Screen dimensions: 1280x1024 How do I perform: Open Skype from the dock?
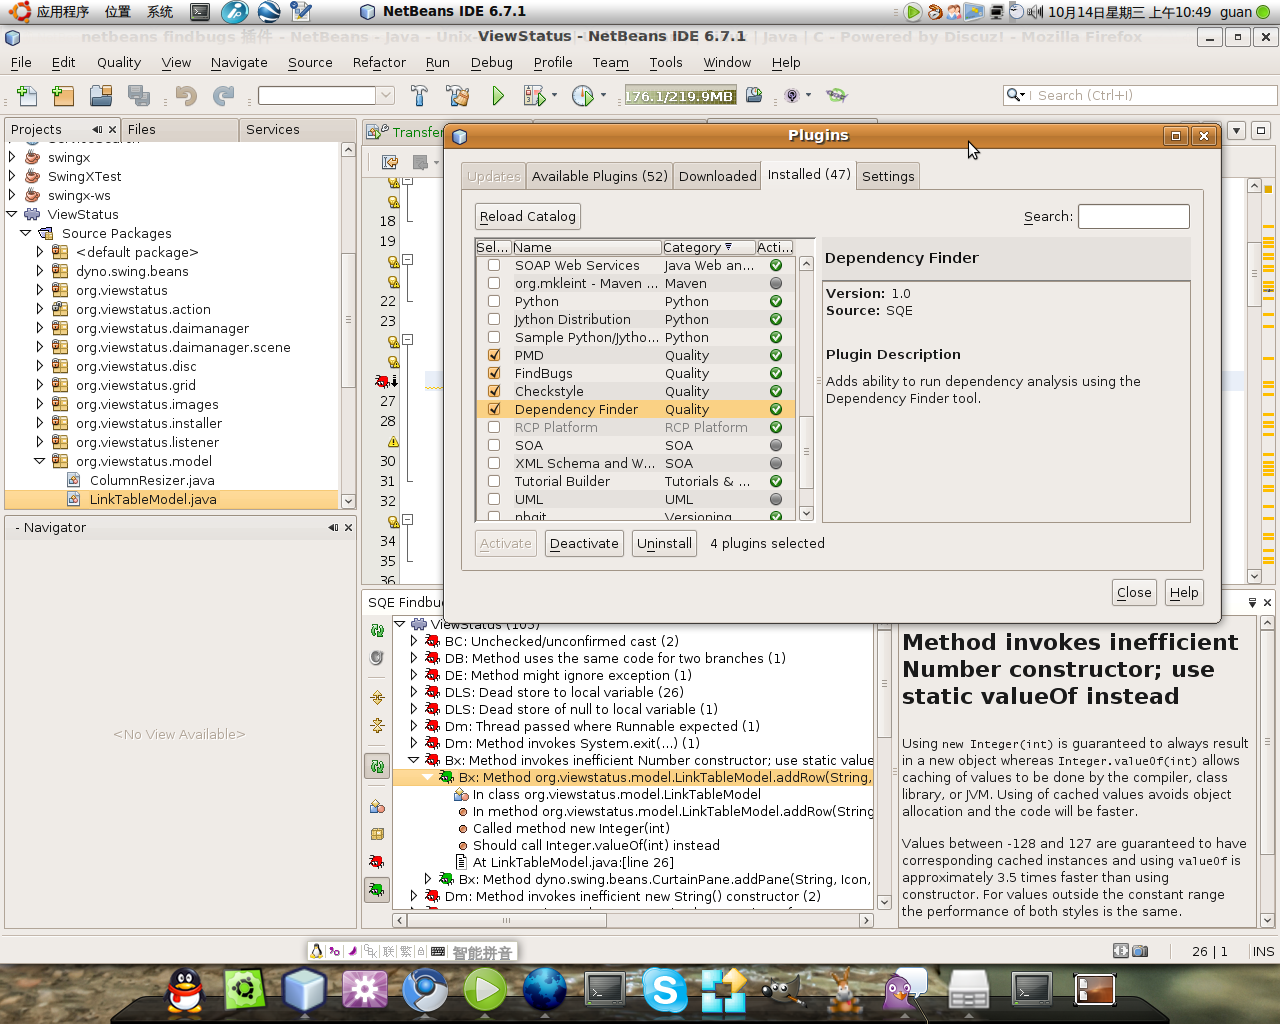665,990
